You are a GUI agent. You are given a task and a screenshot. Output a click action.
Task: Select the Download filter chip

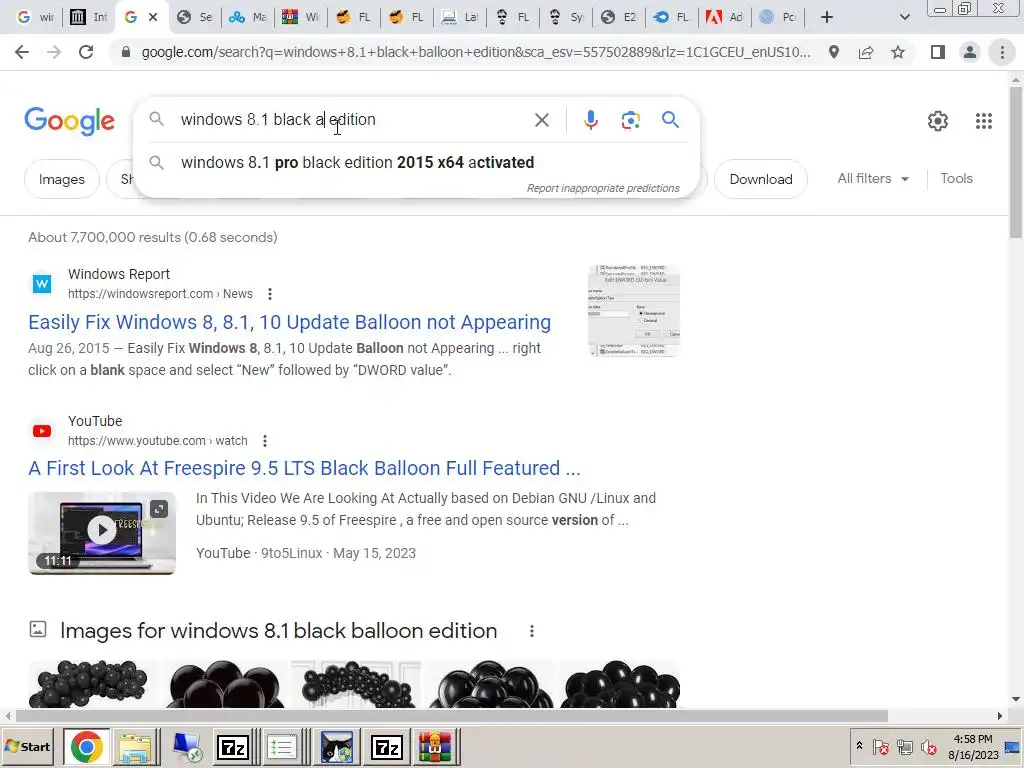[761, 179]
